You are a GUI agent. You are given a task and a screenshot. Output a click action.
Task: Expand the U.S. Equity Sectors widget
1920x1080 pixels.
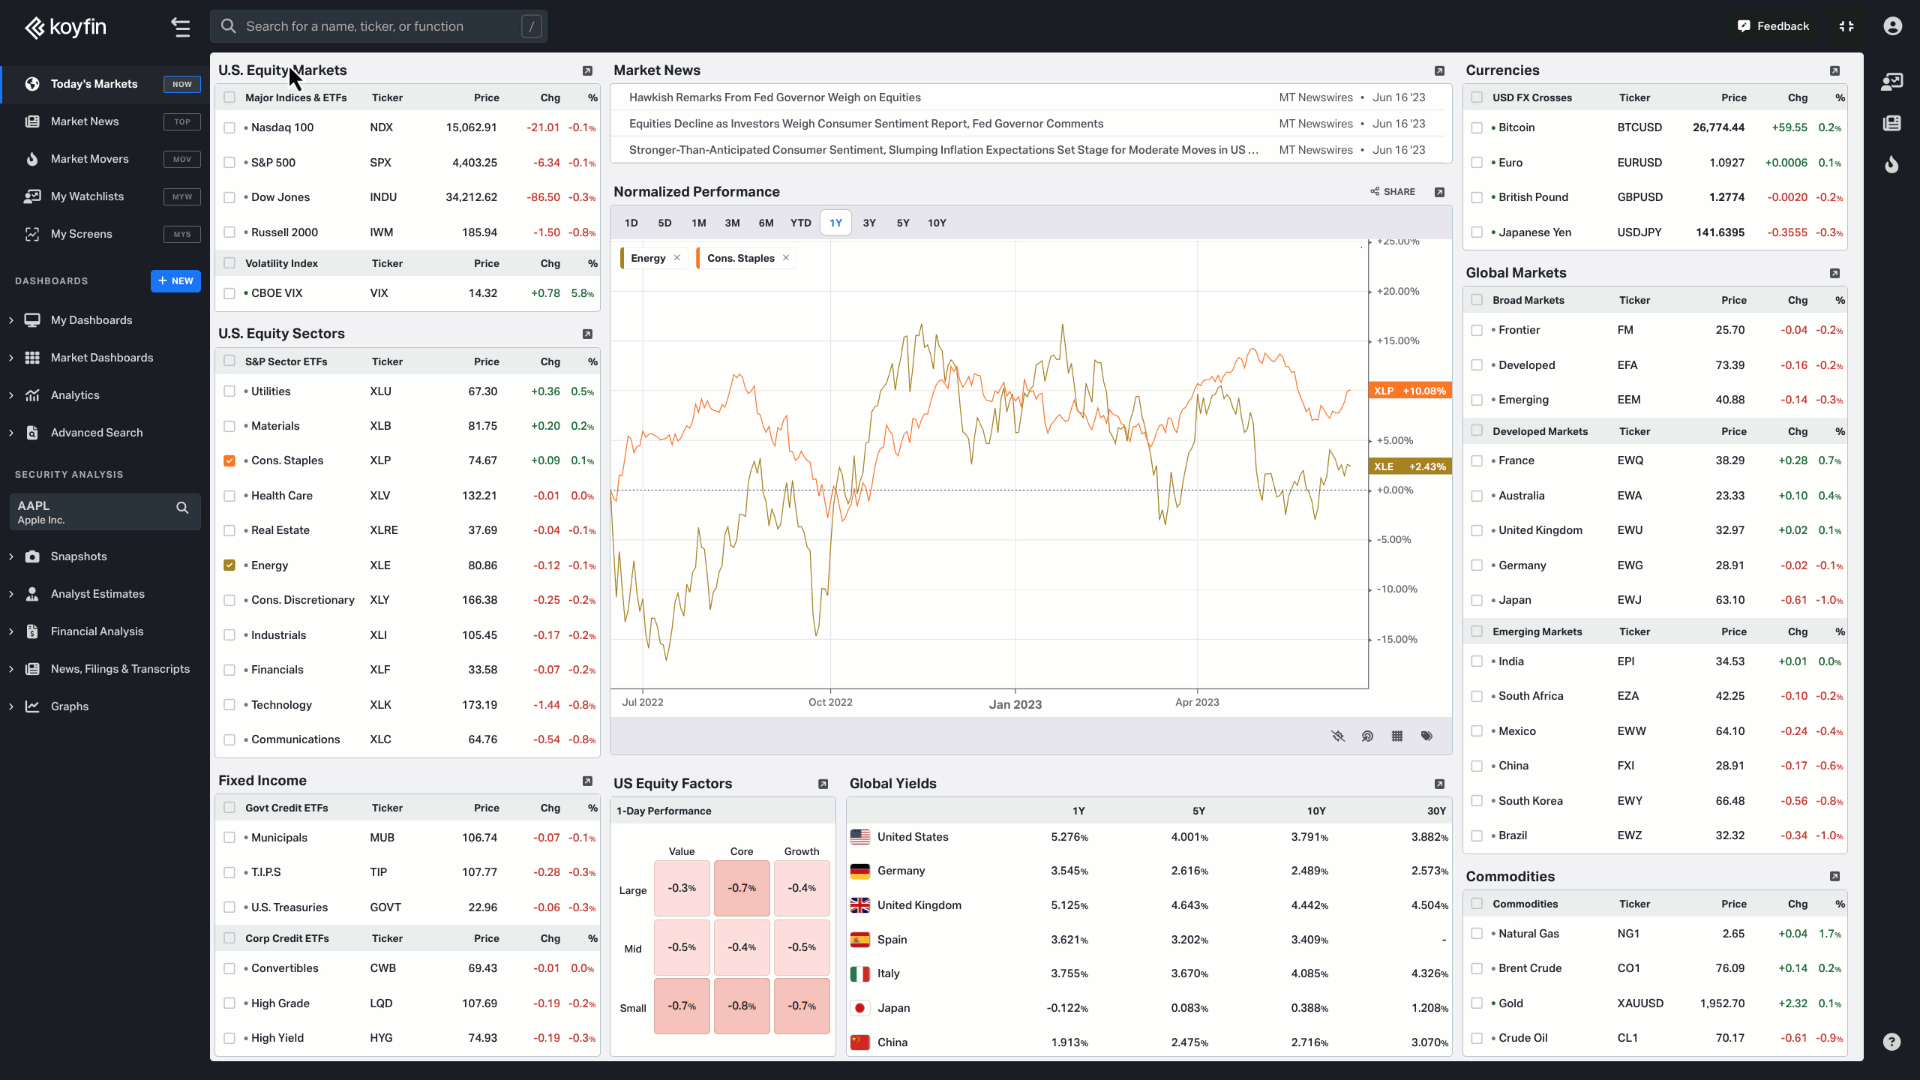tap(588, 334)
